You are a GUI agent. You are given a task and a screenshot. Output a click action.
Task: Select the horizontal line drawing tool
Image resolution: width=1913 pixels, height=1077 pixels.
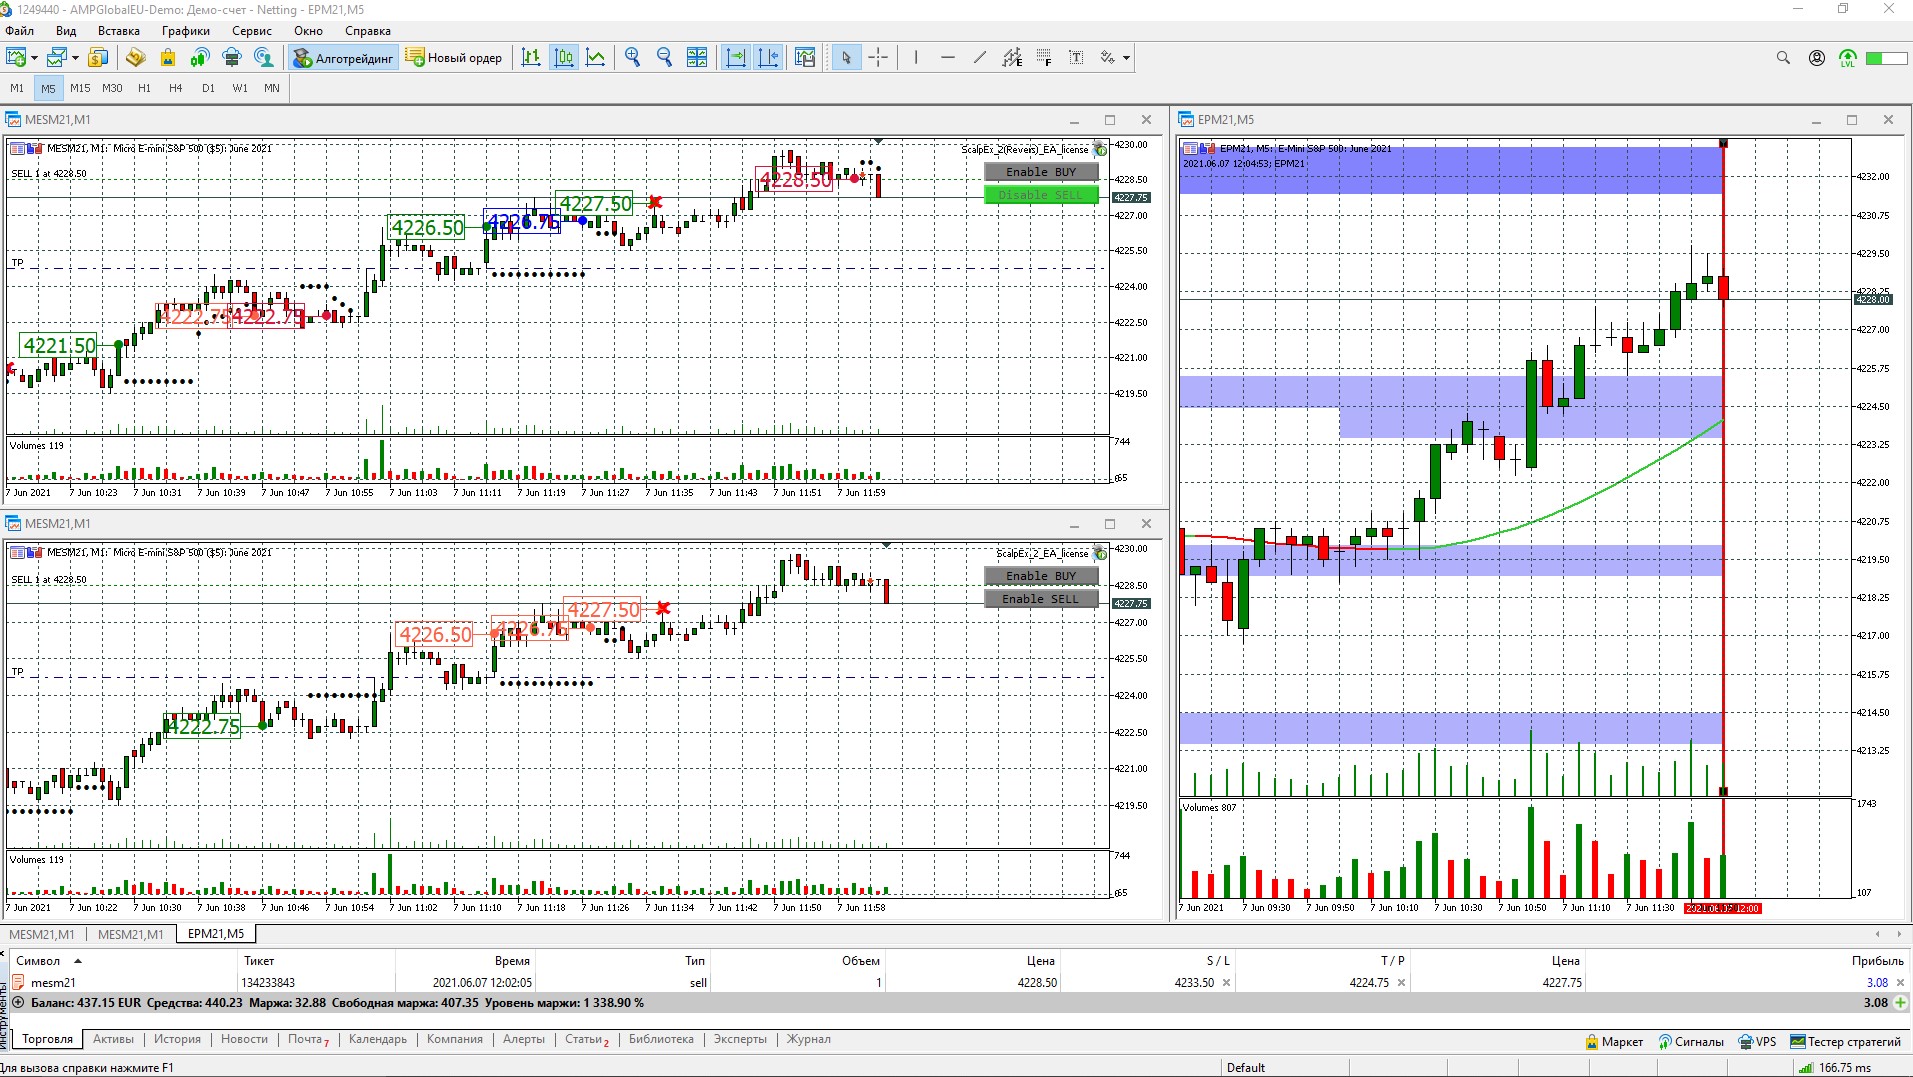click(x=947, y=58)
